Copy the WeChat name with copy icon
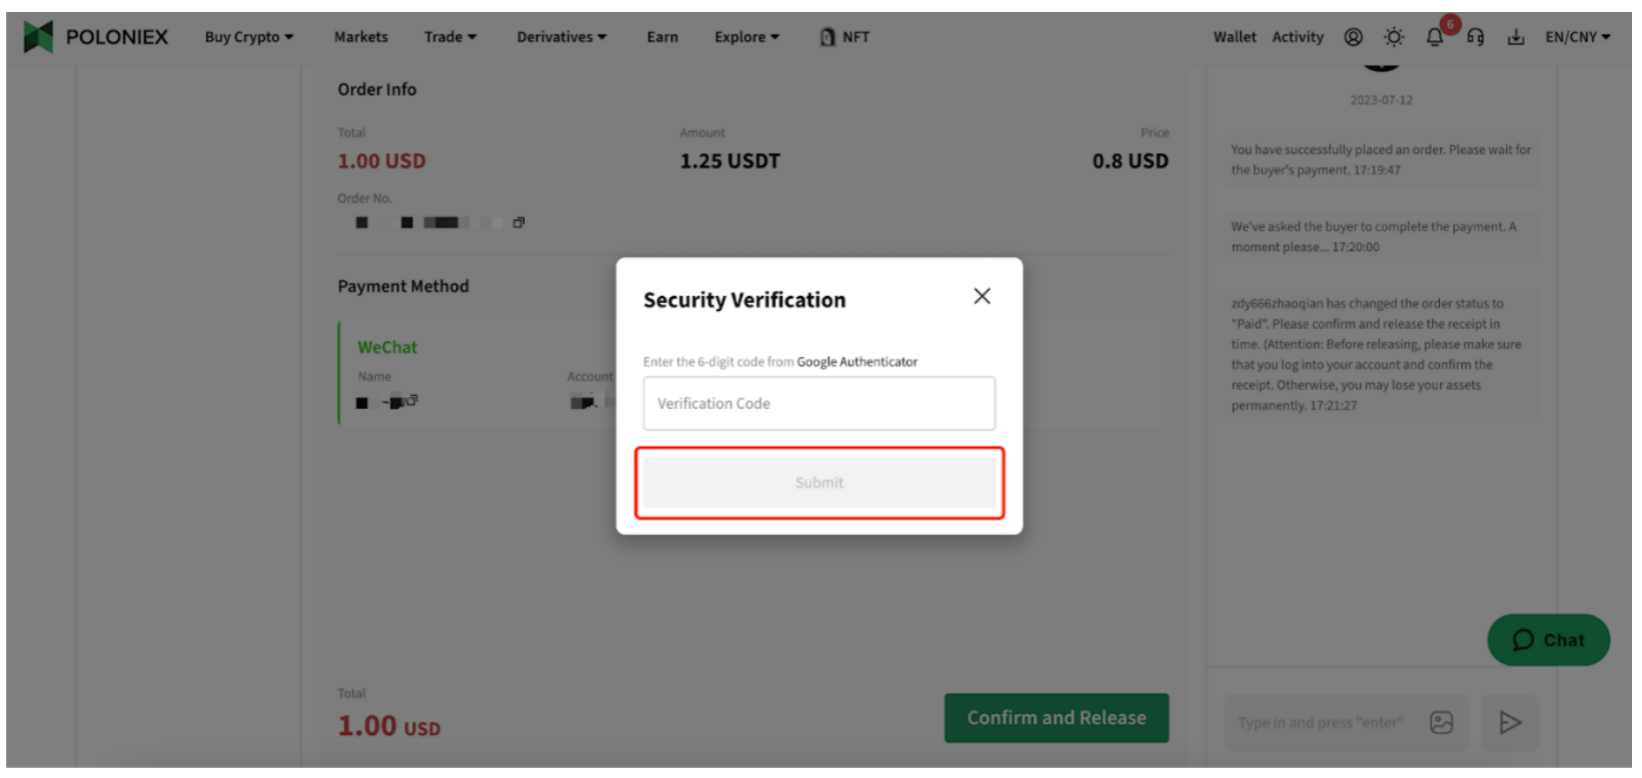The width and height of the screenshot is (1642, 778). tap(411, 400)
